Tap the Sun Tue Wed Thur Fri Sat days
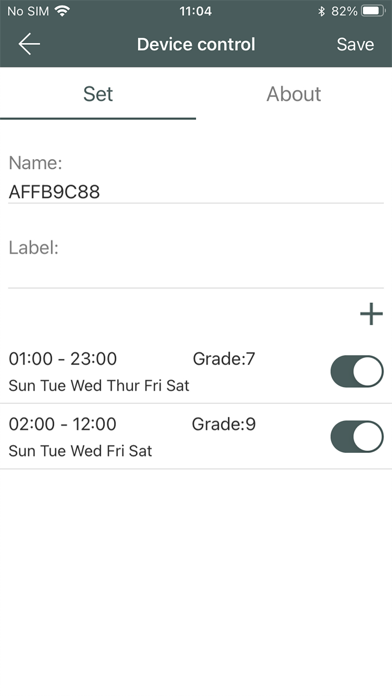This screenshot has width=392, height=696. click(x=99, y=385)
